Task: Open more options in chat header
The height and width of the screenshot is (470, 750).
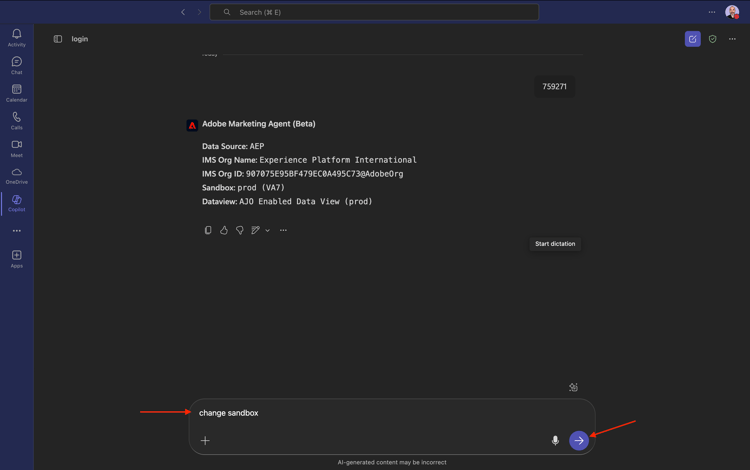Action: click(732, 39)
